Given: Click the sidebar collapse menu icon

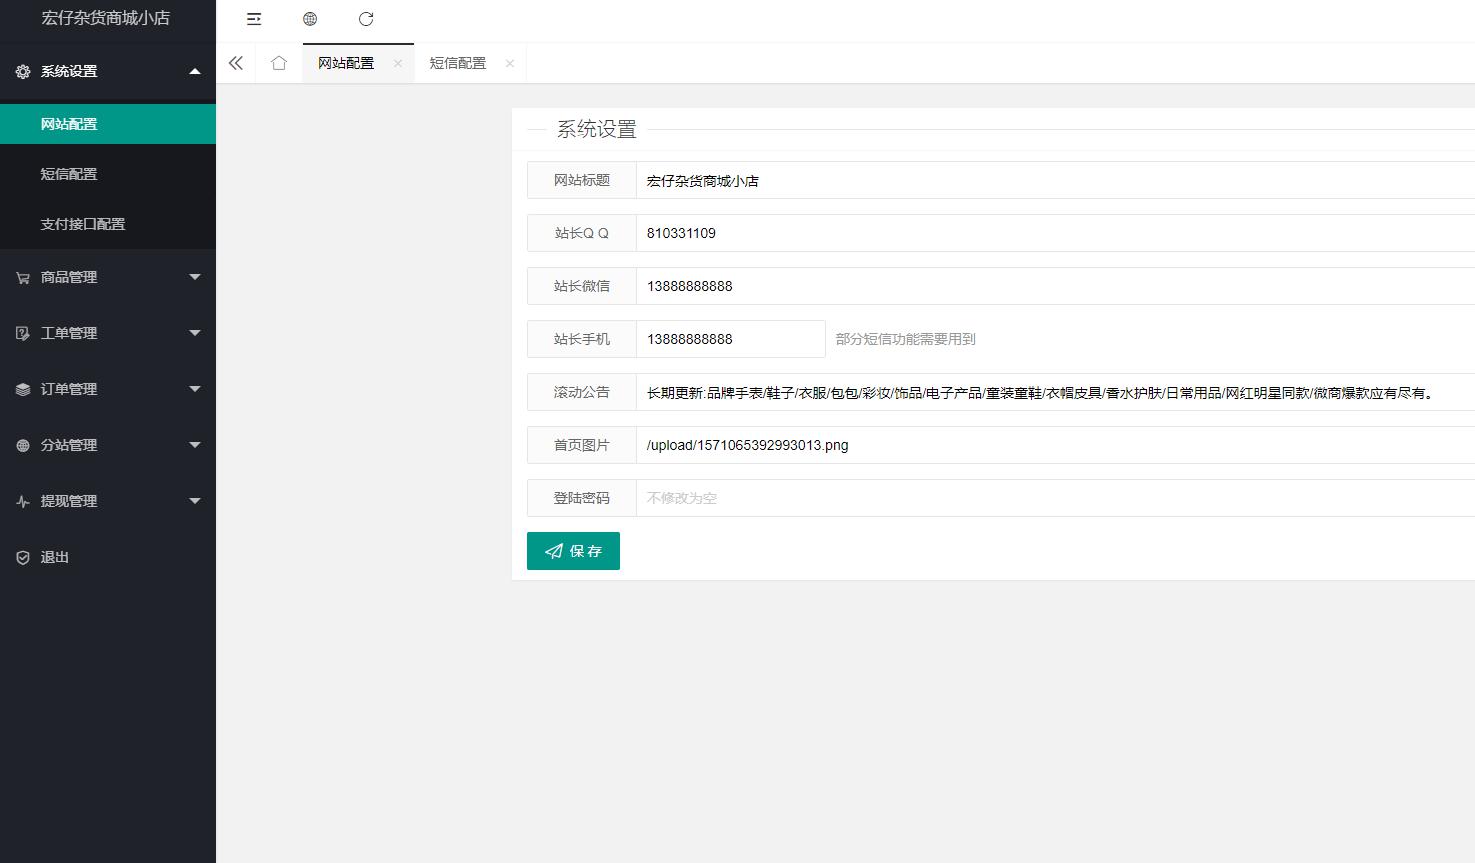Looking at the screenshot, I should (254, 19).
